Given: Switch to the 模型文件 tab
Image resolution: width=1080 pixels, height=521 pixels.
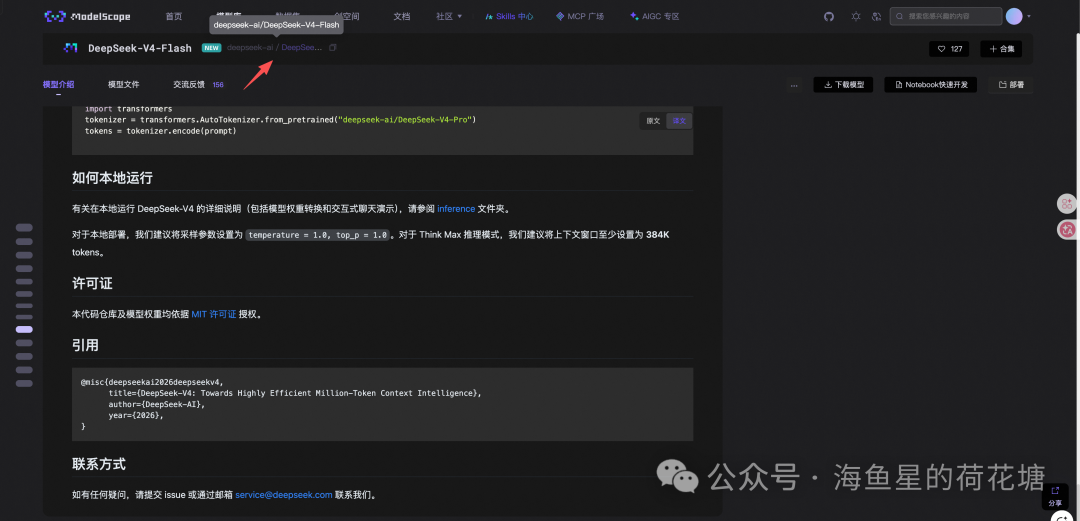Looking at the screenshot, I should pyautogui.click(x=123, y=85).
